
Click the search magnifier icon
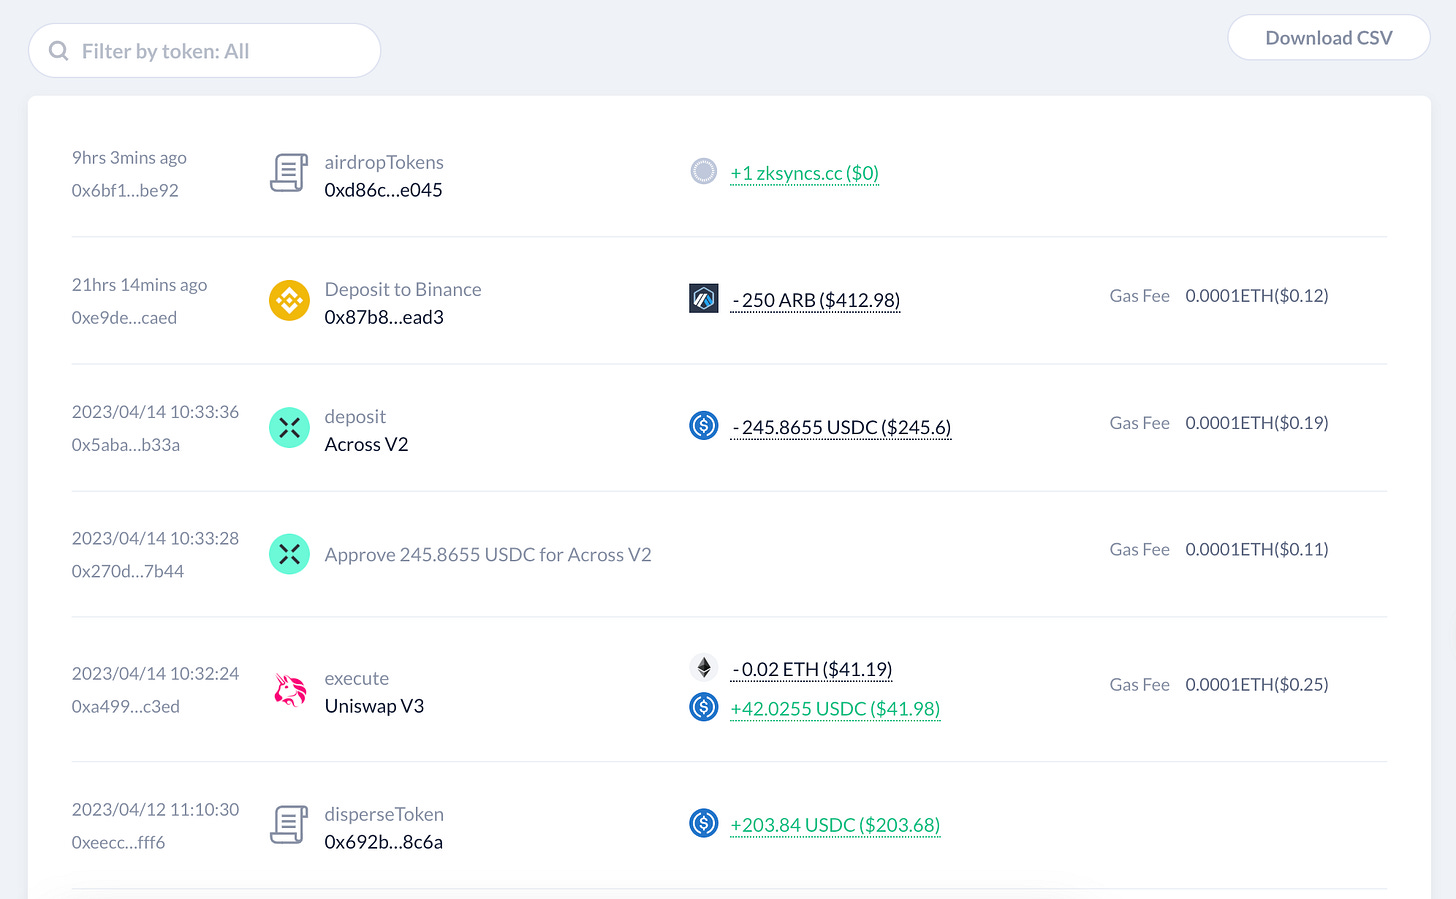point(59,51)
